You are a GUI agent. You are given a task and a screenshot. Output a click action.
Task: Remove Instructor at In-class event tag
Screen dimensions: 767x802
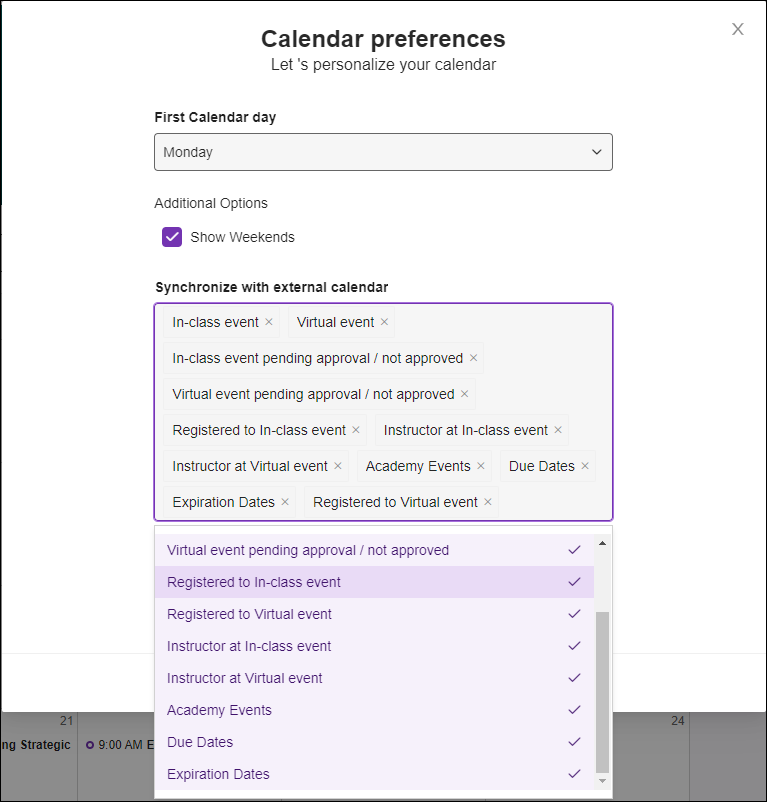(x=558, y=430)
